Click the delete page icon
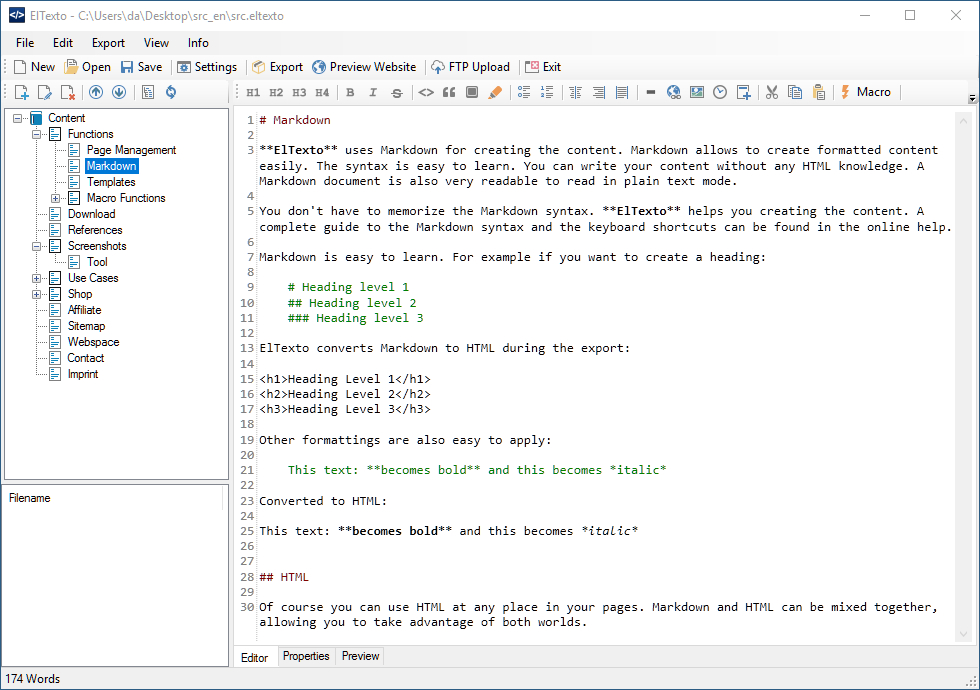Image resolution: width=980 pixels, height=690 pixels. pos(67,93)
